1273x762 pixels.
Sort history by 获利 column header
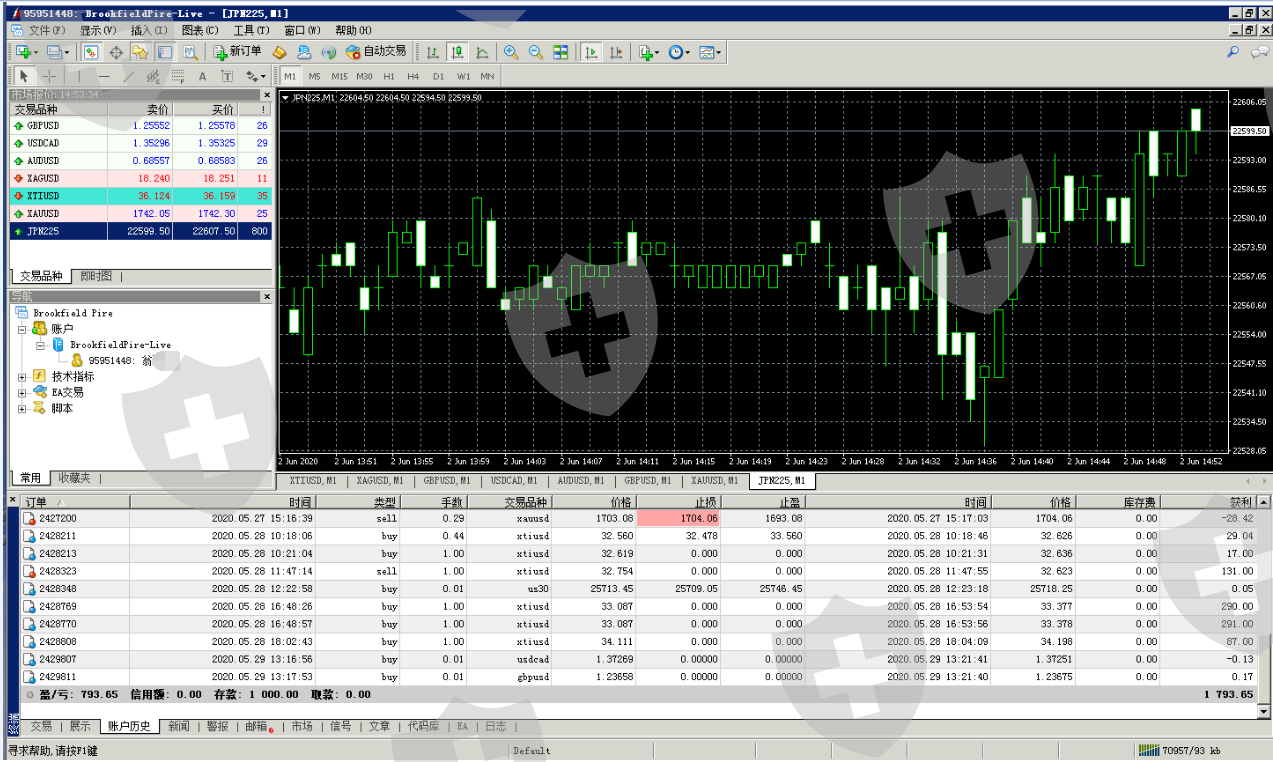[x=1239, y=502]
